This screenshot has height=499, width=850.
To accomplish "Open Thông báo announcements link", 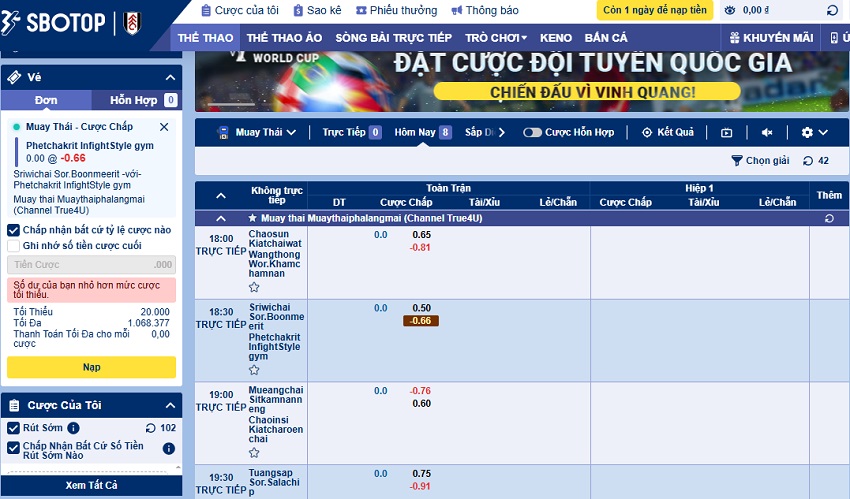I will (485, 10).
